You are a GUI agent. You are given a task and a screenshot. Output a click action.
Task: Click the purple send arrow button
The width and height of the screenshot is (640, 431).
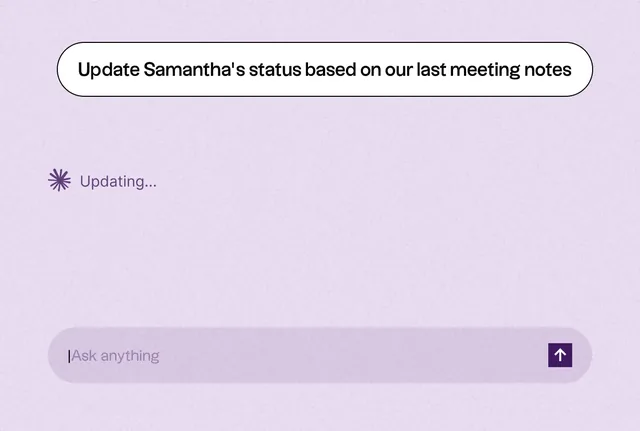[x=560, y=355]
